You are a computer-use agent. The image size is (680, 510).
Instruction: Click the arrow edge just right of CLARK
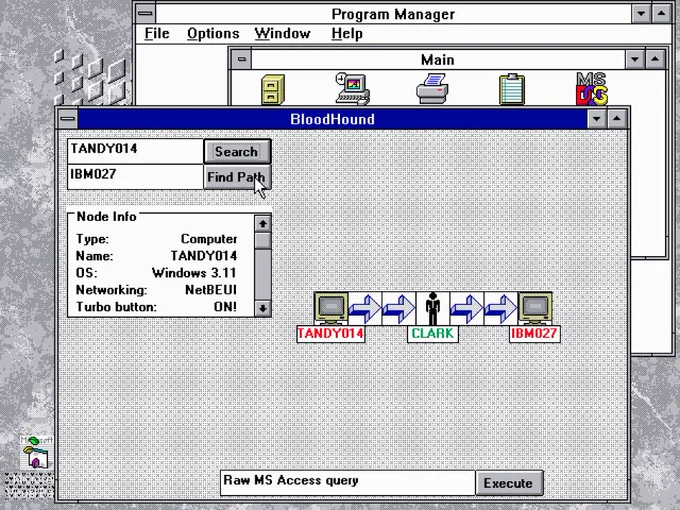pyautogui.click(x=466, y=308)
